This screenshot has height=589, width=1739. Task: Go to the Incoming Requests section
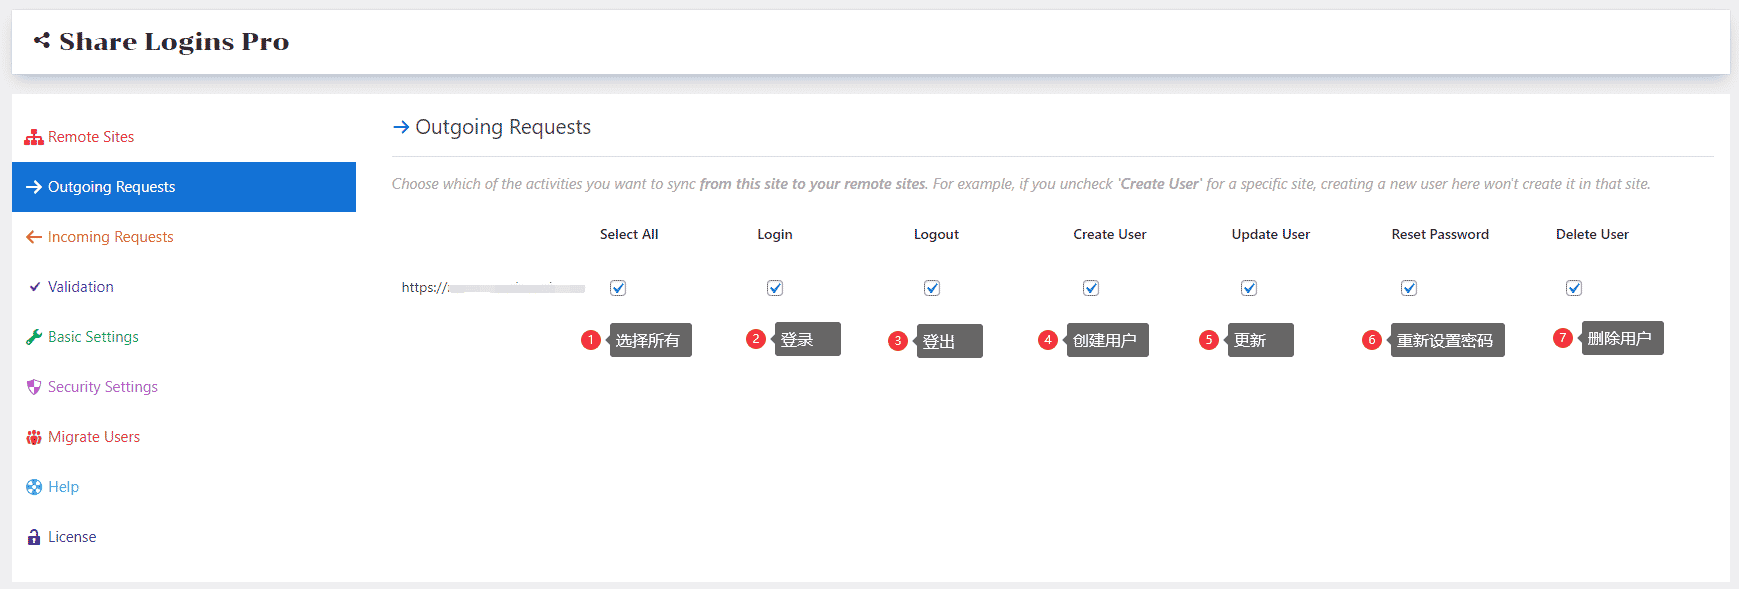(x=184, y=237)
